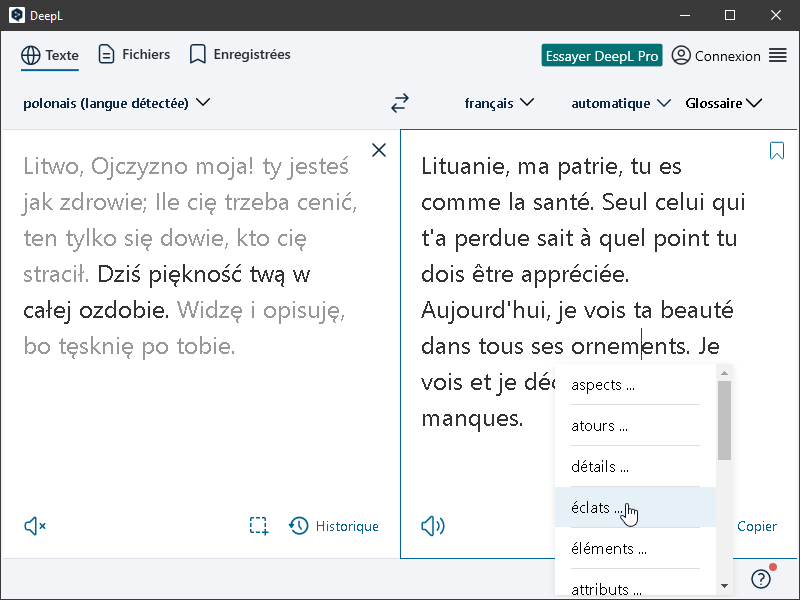This screenshot has width=800, height=600.
Task: Play audio of the French translation
Action: (x=433, y=526)
